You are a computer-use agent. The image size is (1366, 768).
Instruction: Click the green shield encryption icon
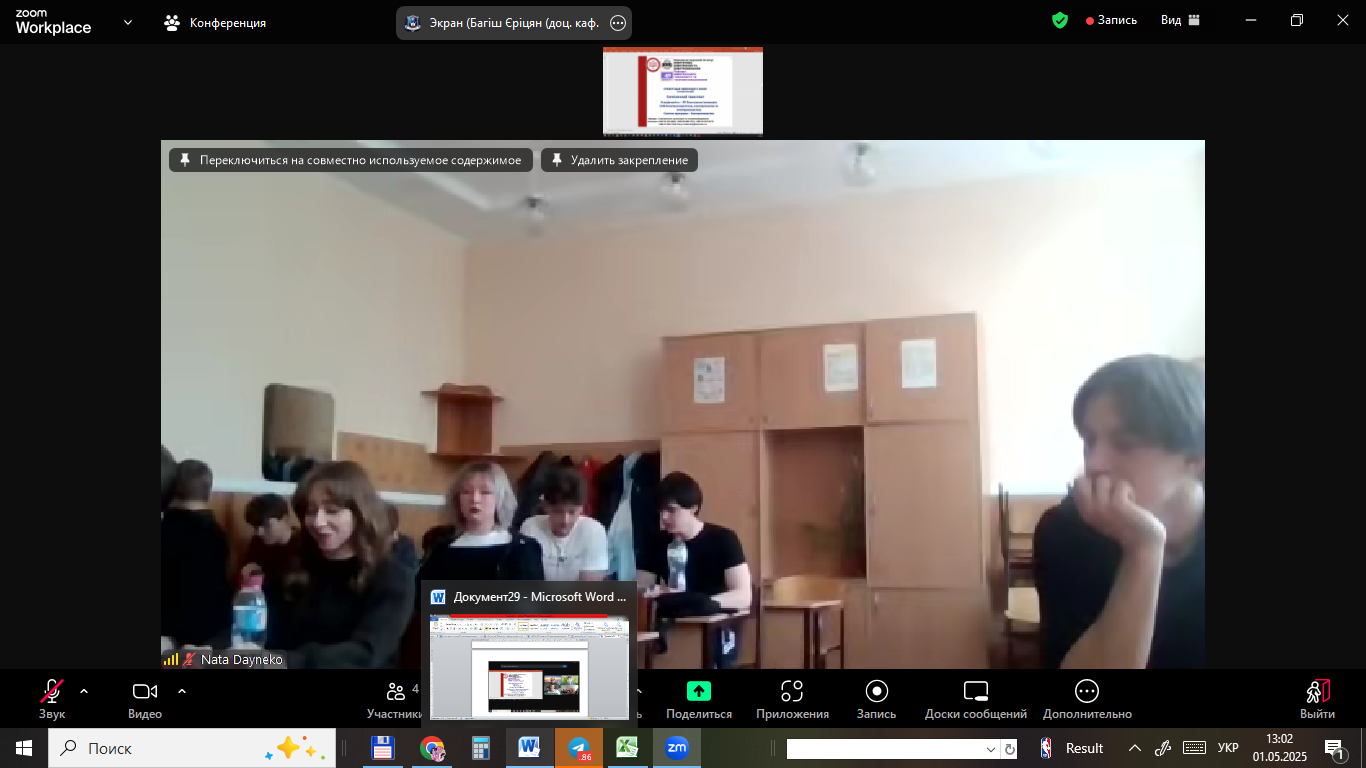pos(1060,20)
